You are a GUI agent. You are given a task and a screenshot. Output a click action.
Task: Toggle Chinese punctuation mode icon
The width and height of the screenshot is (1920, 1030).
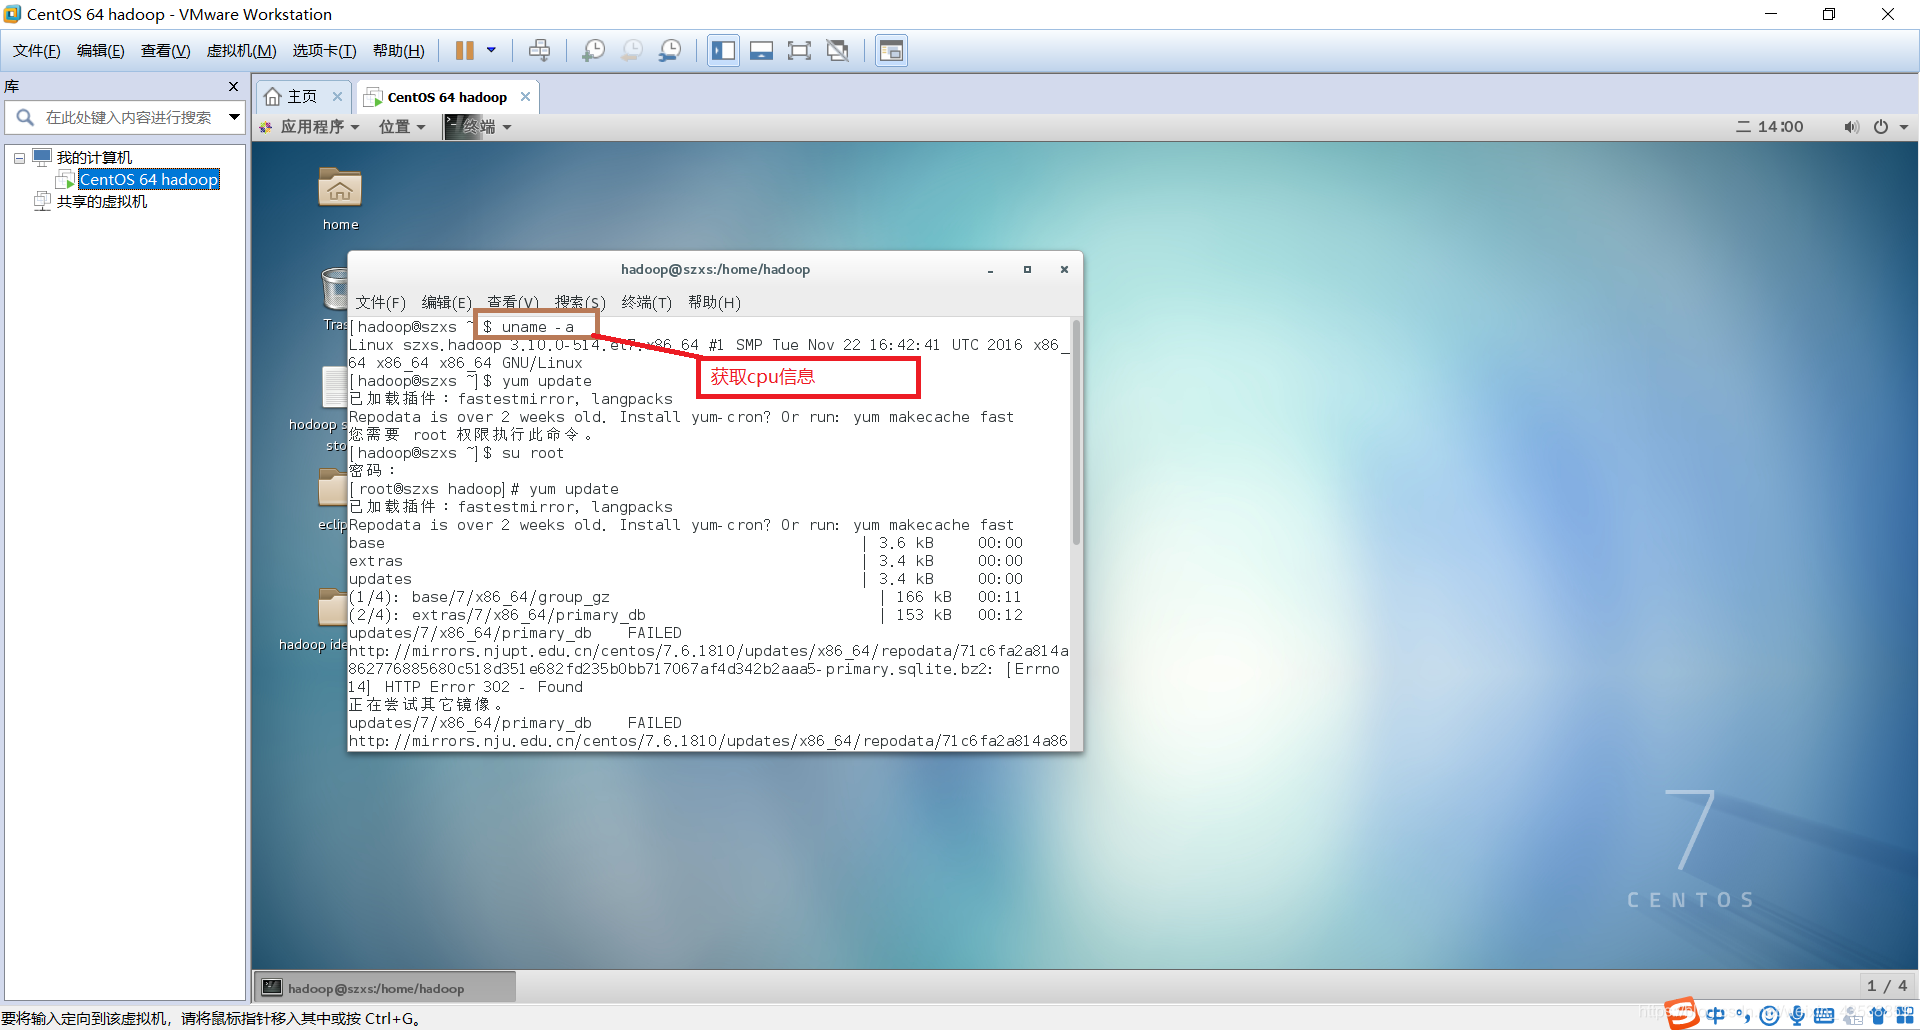(1743, 1016)
